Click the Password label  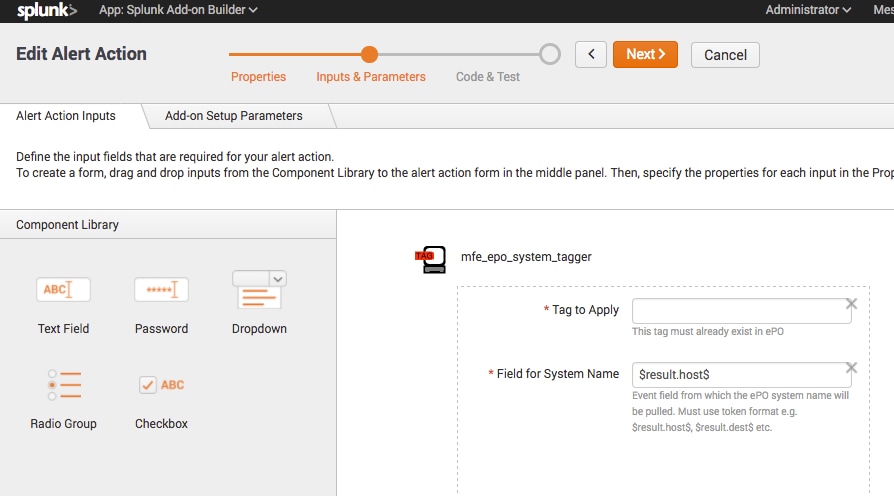tap(161, 328)
